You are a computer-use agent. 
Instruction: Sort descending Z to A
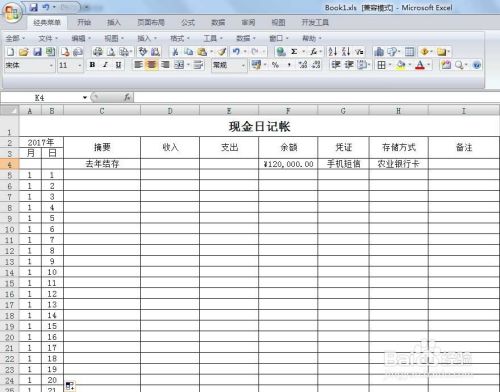pyautogui.click(x=346, y=52)
